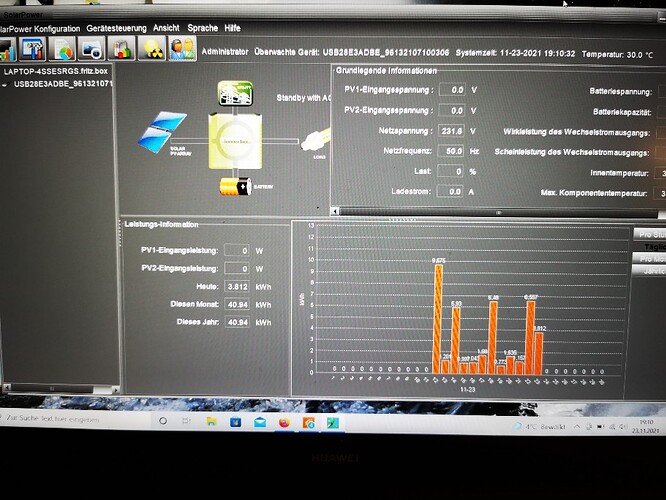Click the green SolarPower taskbar icon
666x500 pixels.
[333, 423]
